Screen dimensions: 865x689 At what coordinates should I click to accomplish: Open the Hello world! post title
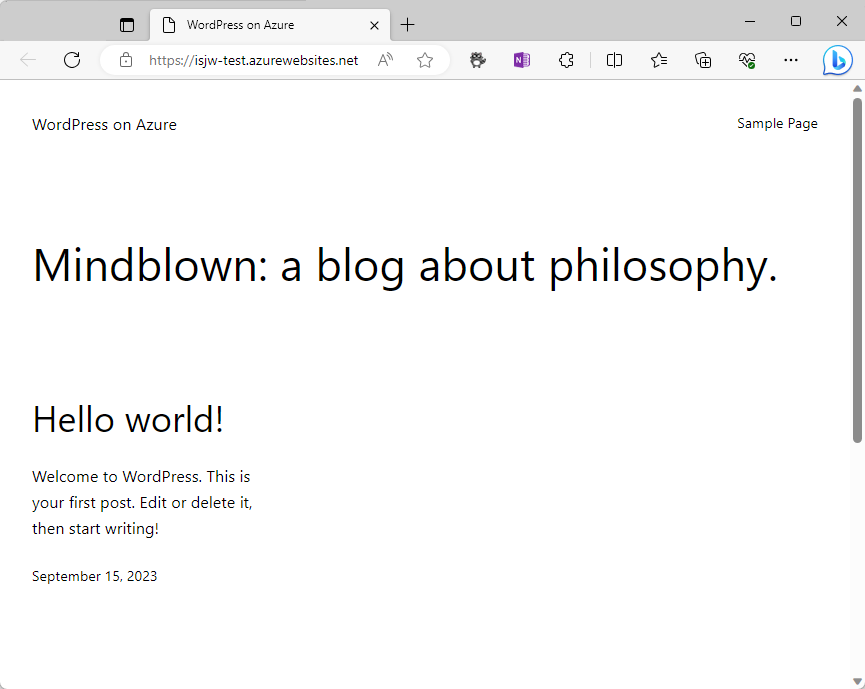(x=128, y=419)
